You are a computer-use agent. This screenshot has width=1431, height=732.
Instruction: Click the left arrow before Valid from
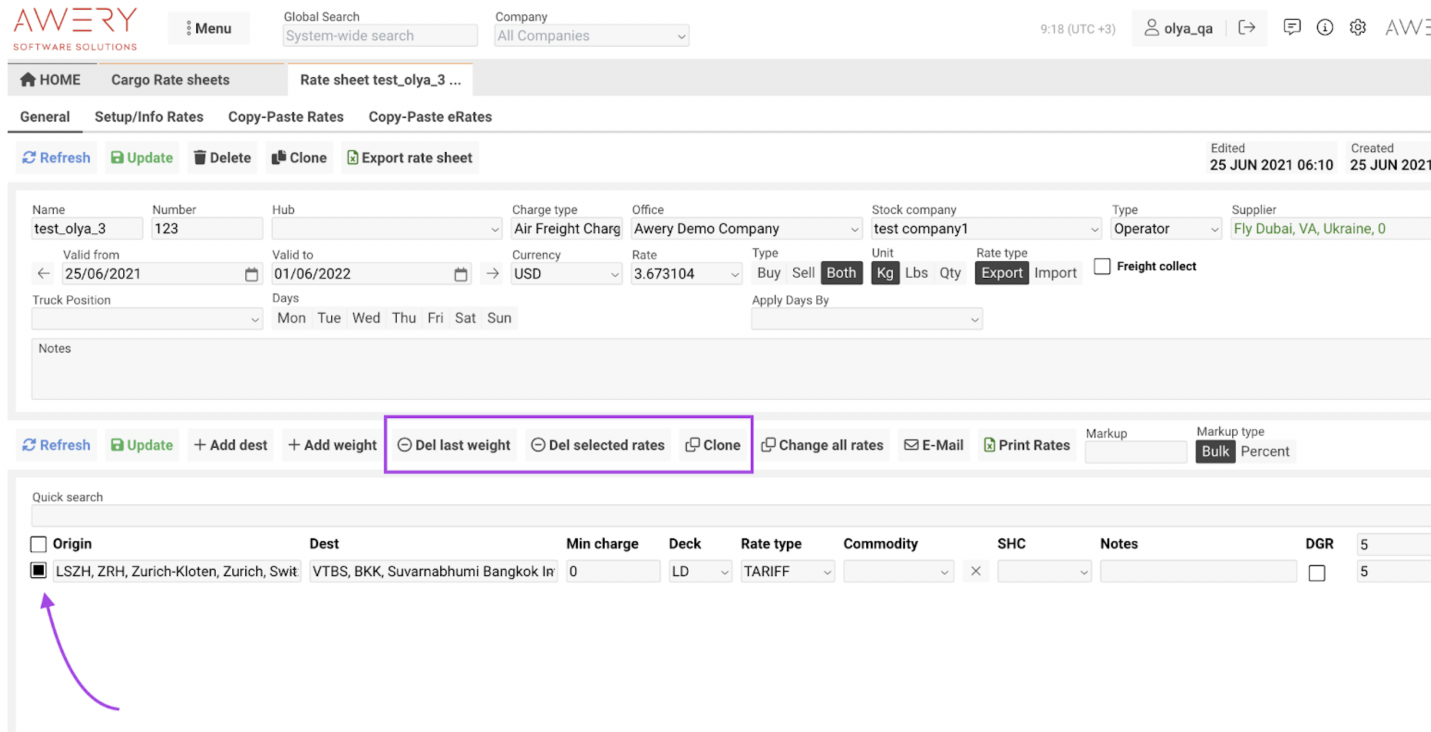click(x=43, y=274)
